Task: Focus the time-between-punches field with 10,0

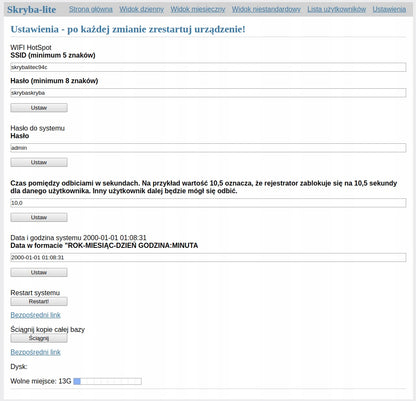Action: 208,203
